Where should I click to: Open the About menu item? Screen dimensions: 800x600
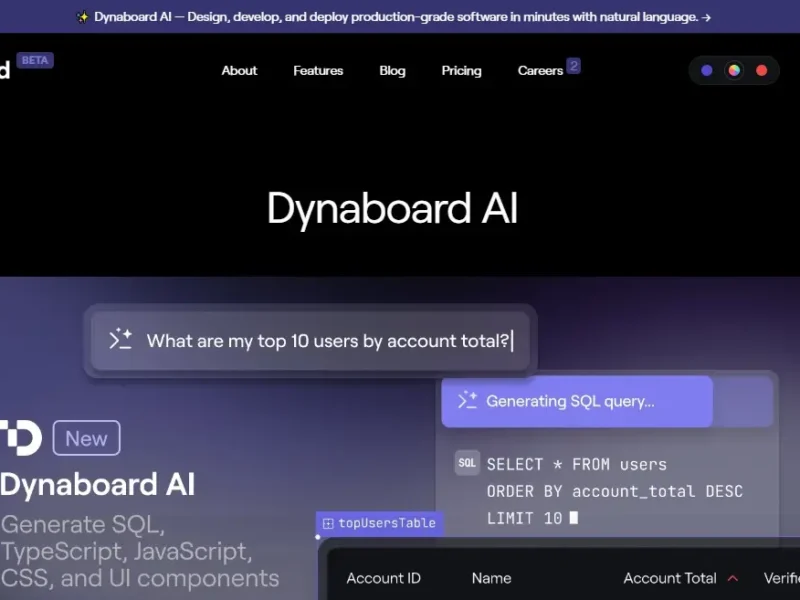coord(239,71)
